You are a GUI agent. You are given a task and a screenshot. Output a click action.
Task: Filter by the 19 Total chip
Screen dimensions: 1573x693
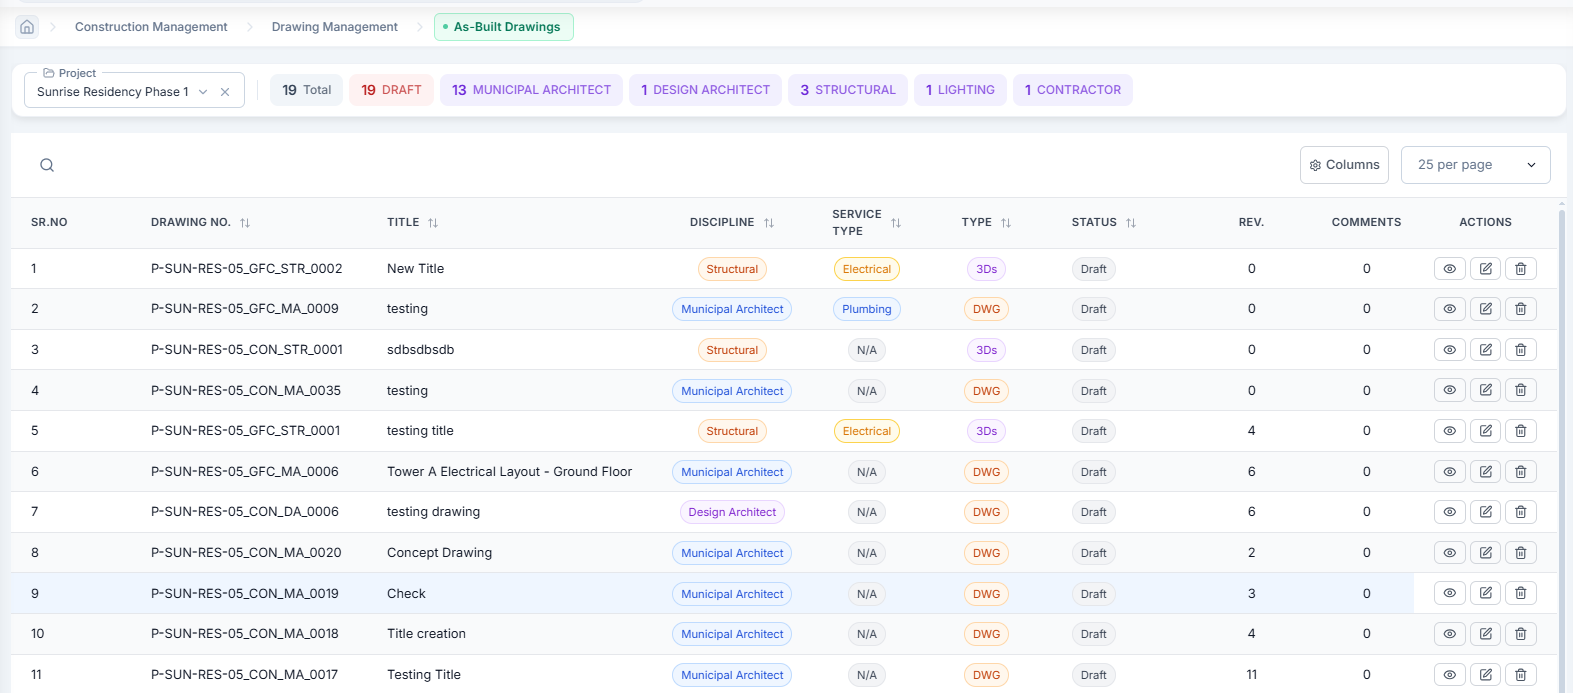(307, 90)
